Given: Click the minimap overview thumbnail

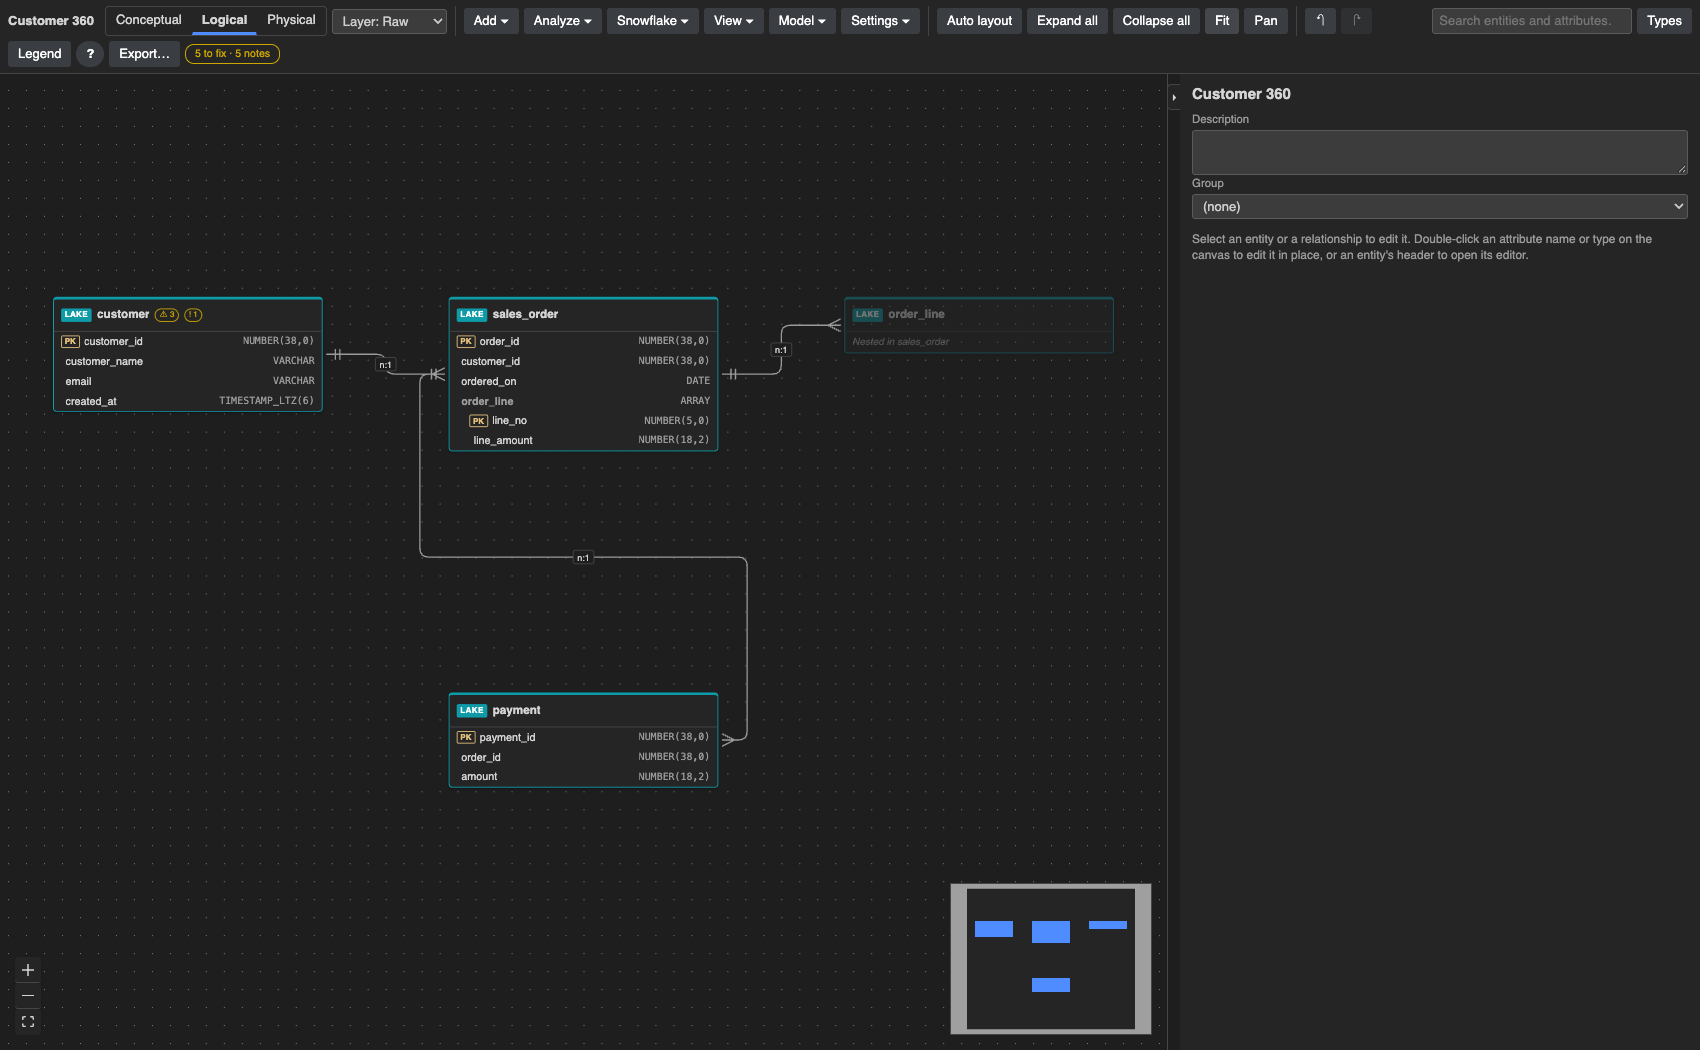Looking at the screenshot, I should click(1051, 959).
